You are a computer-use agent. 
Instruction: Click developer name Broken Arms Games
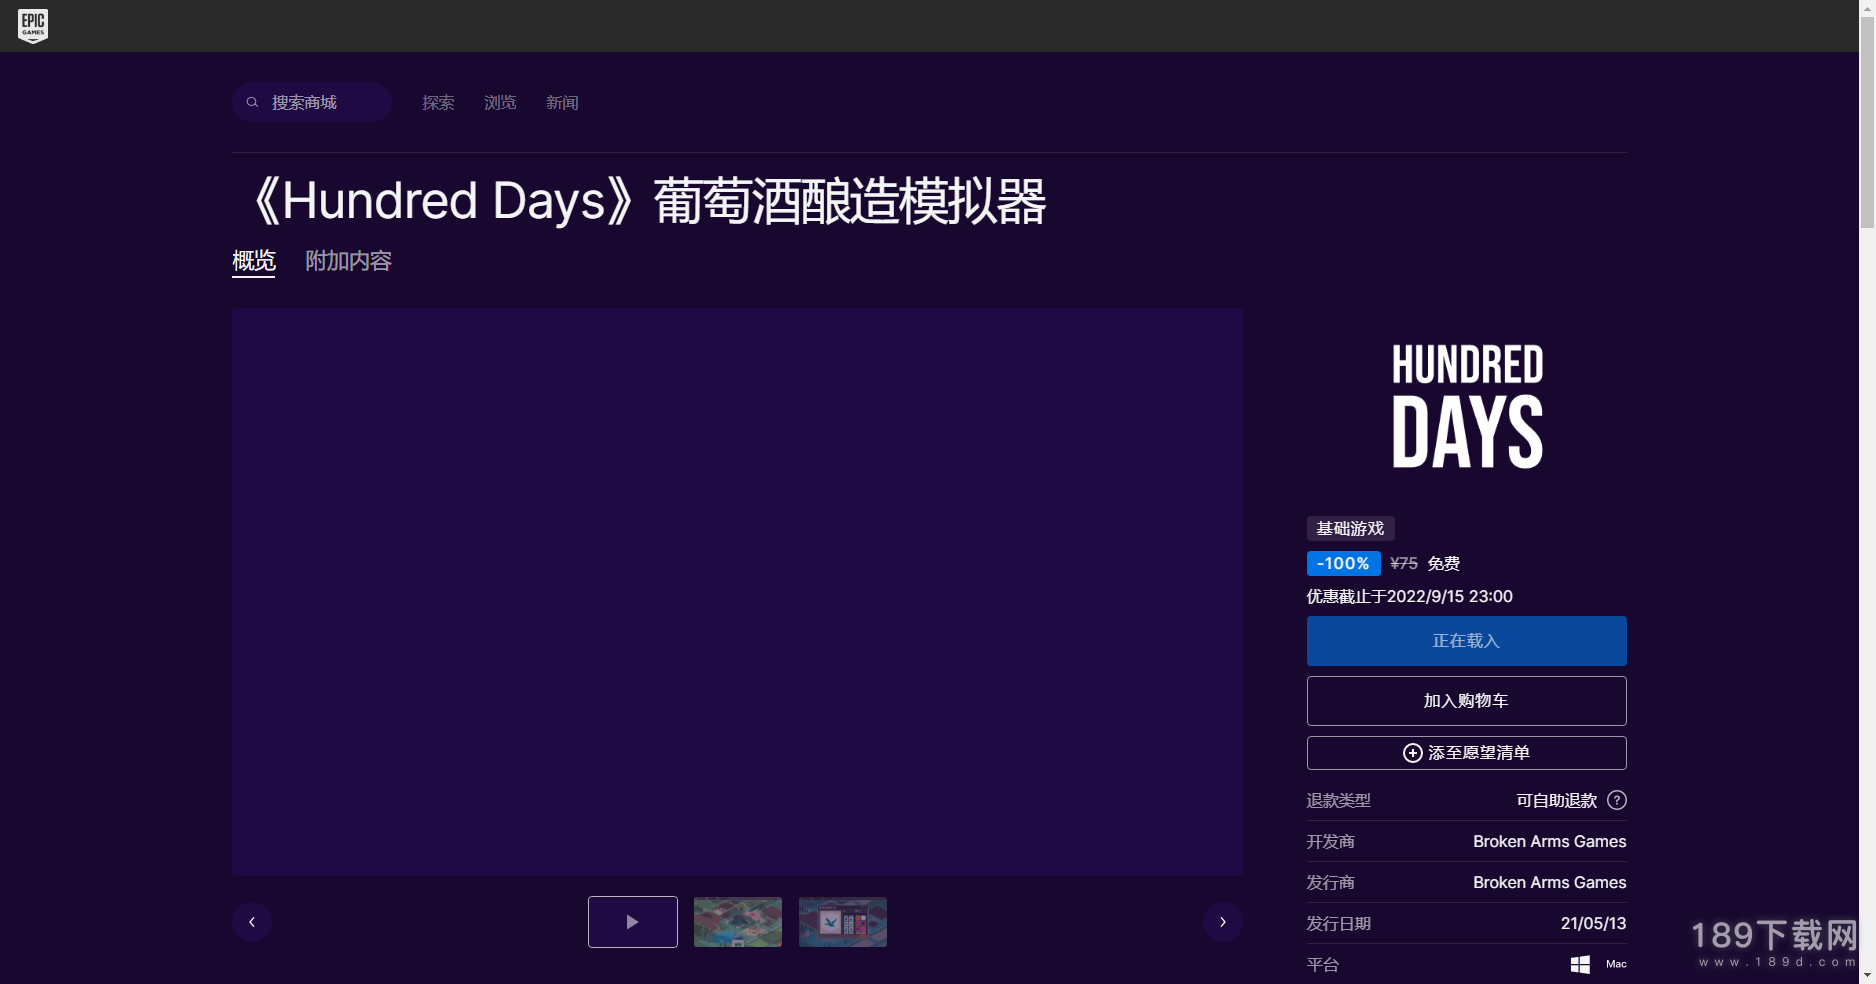[x=1549, y=842]
